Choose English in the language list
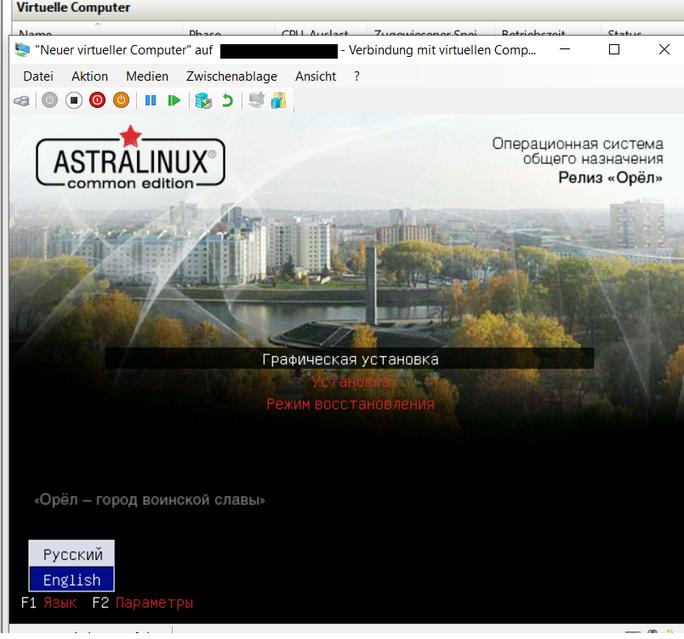Image resolution: width=684 pixels, height=639 pixels. [x=72, y=579]
